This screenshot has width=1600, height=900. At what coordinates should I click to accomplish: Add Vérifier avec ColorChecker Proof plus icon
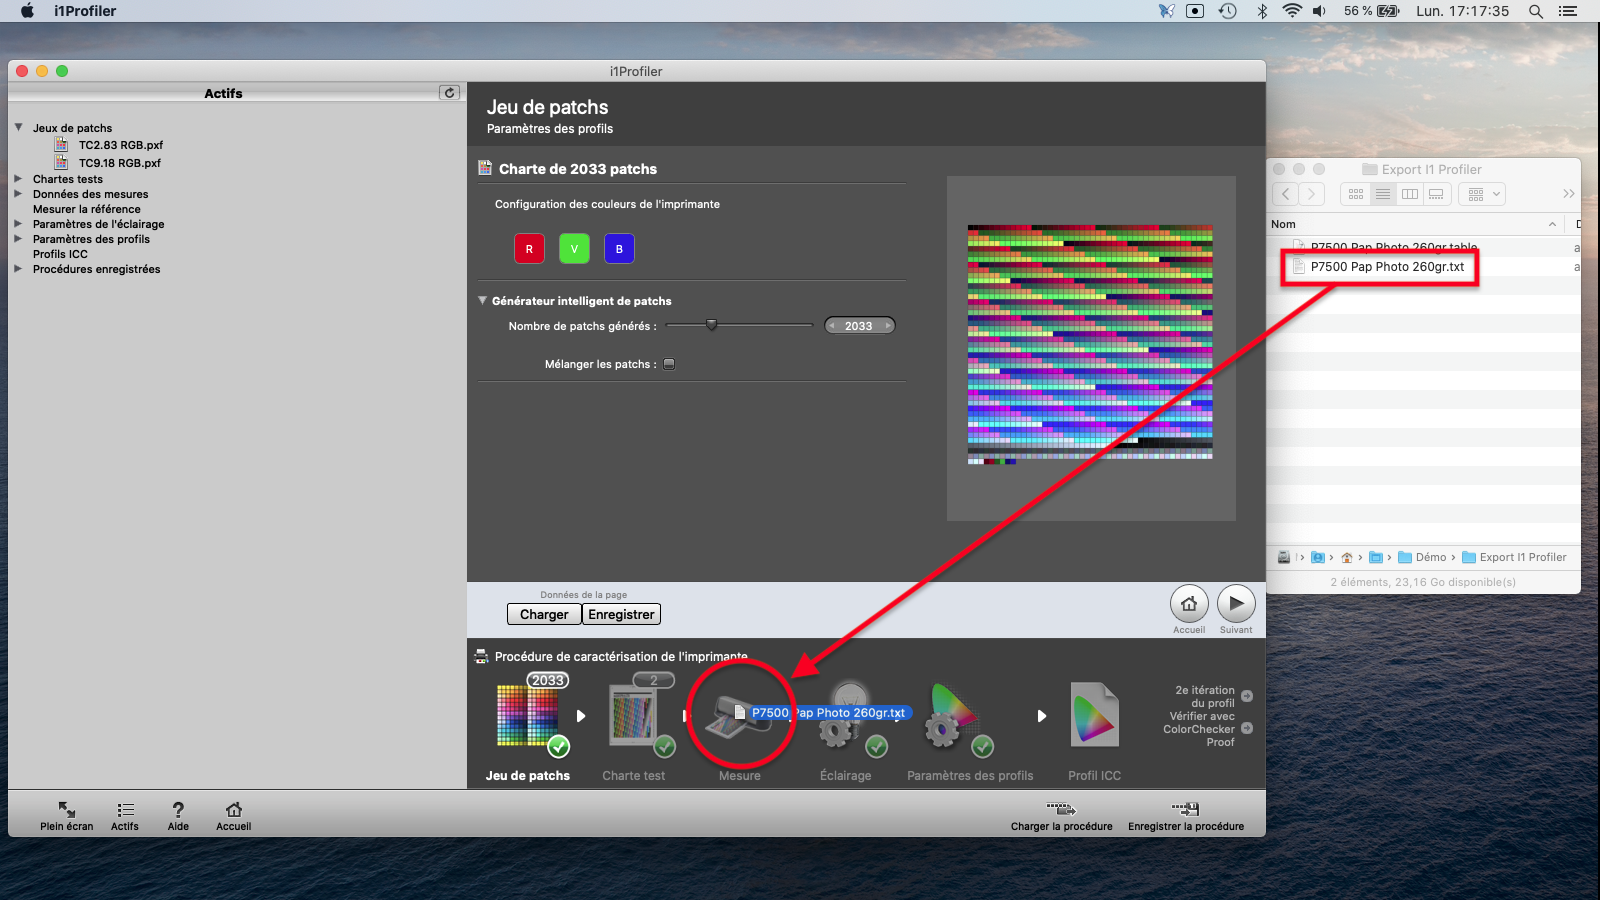[x=1247, y=728]
